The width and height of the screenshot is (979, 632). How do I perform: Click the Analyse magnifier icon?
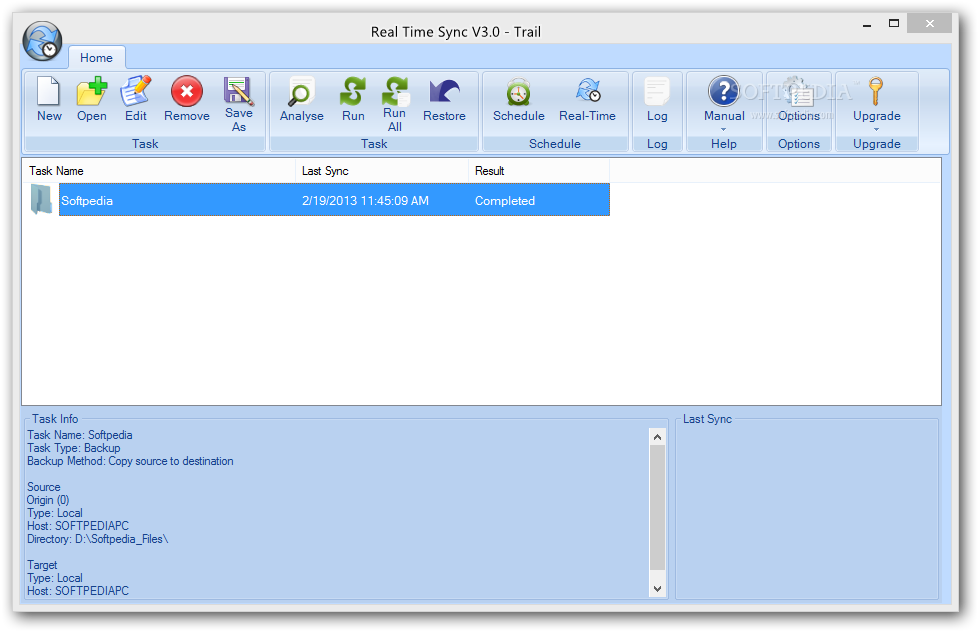(301, 92)
